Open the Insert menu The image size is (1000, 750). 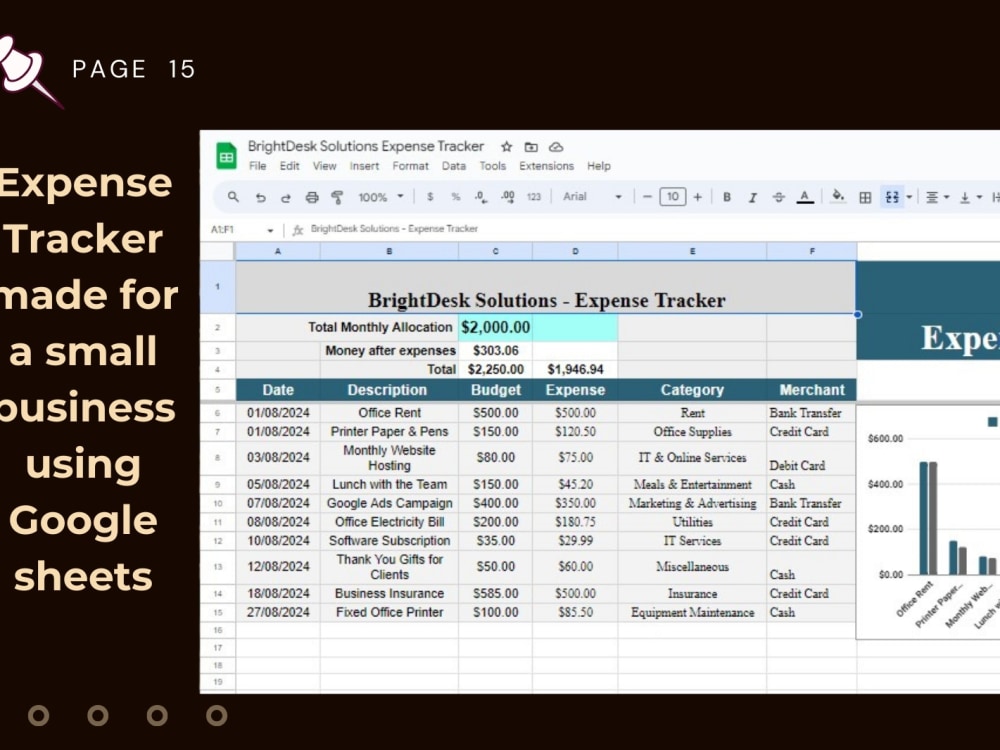364,166
